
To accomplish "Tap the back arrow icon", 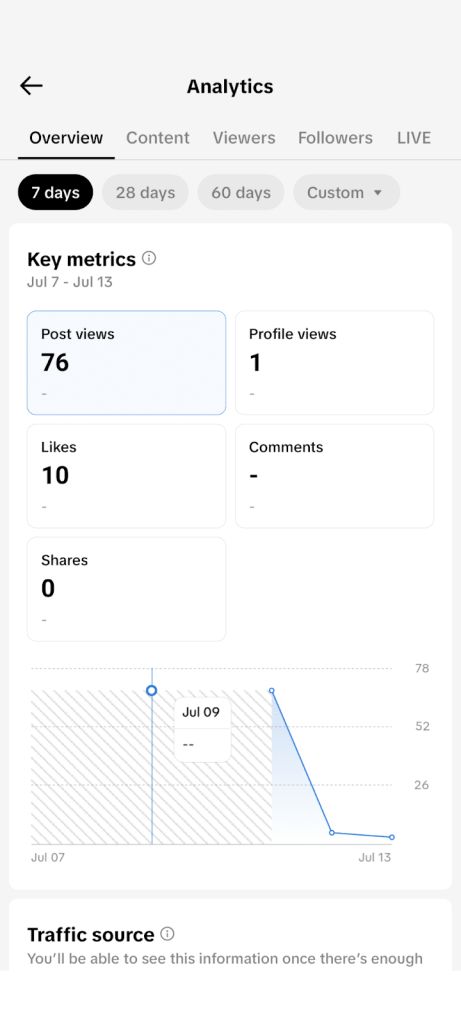I will click(x=31, y=86).
